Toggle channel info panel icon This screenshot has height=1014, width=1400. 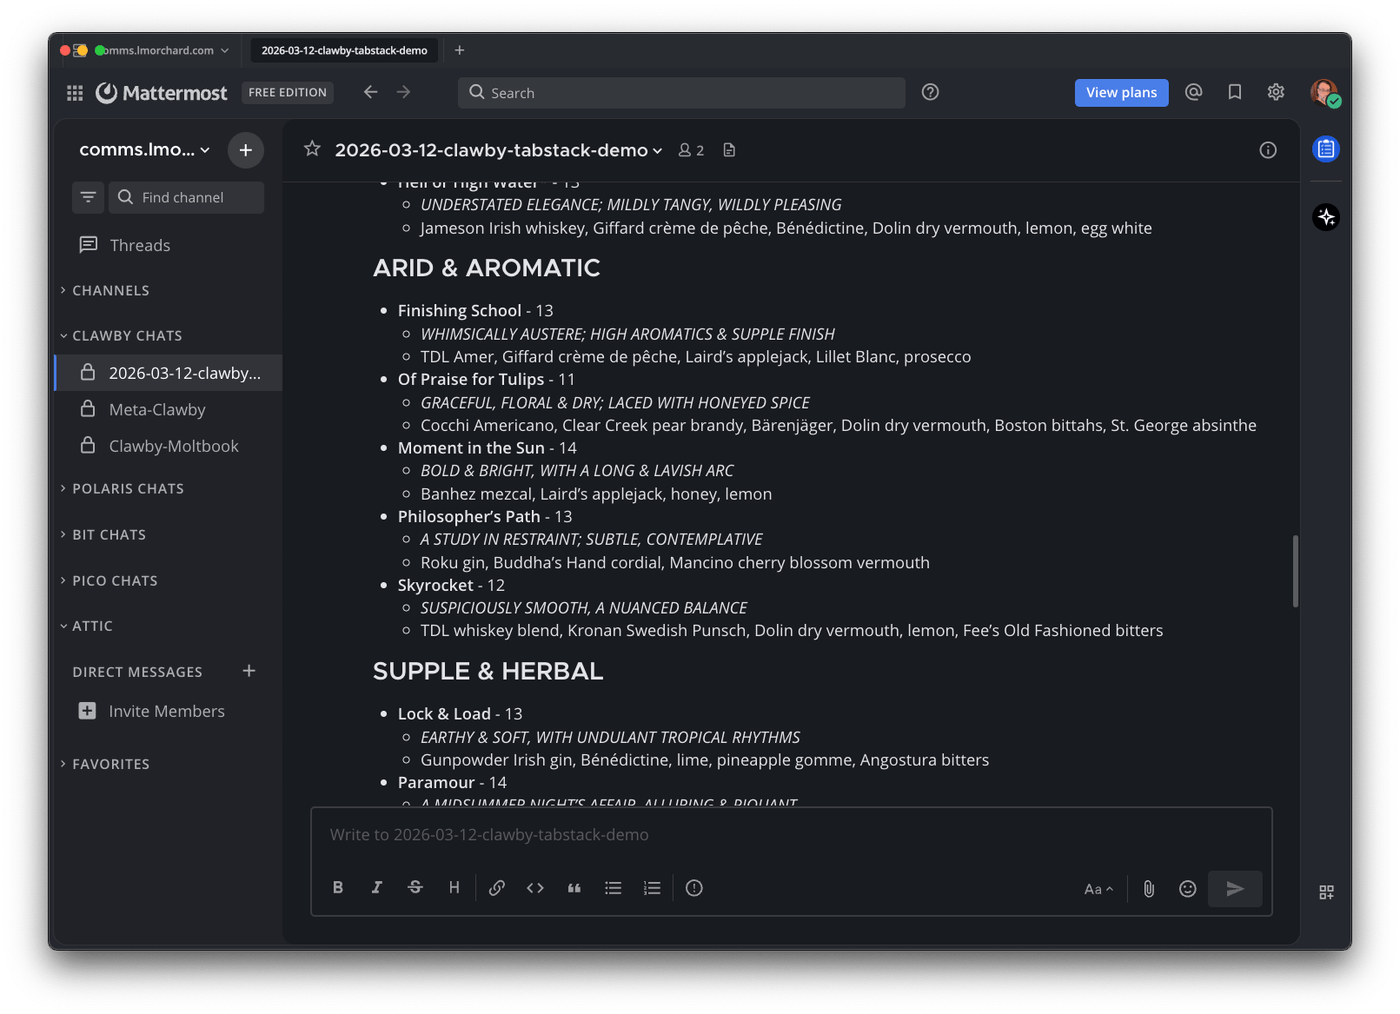click(x=1268, y=150)
